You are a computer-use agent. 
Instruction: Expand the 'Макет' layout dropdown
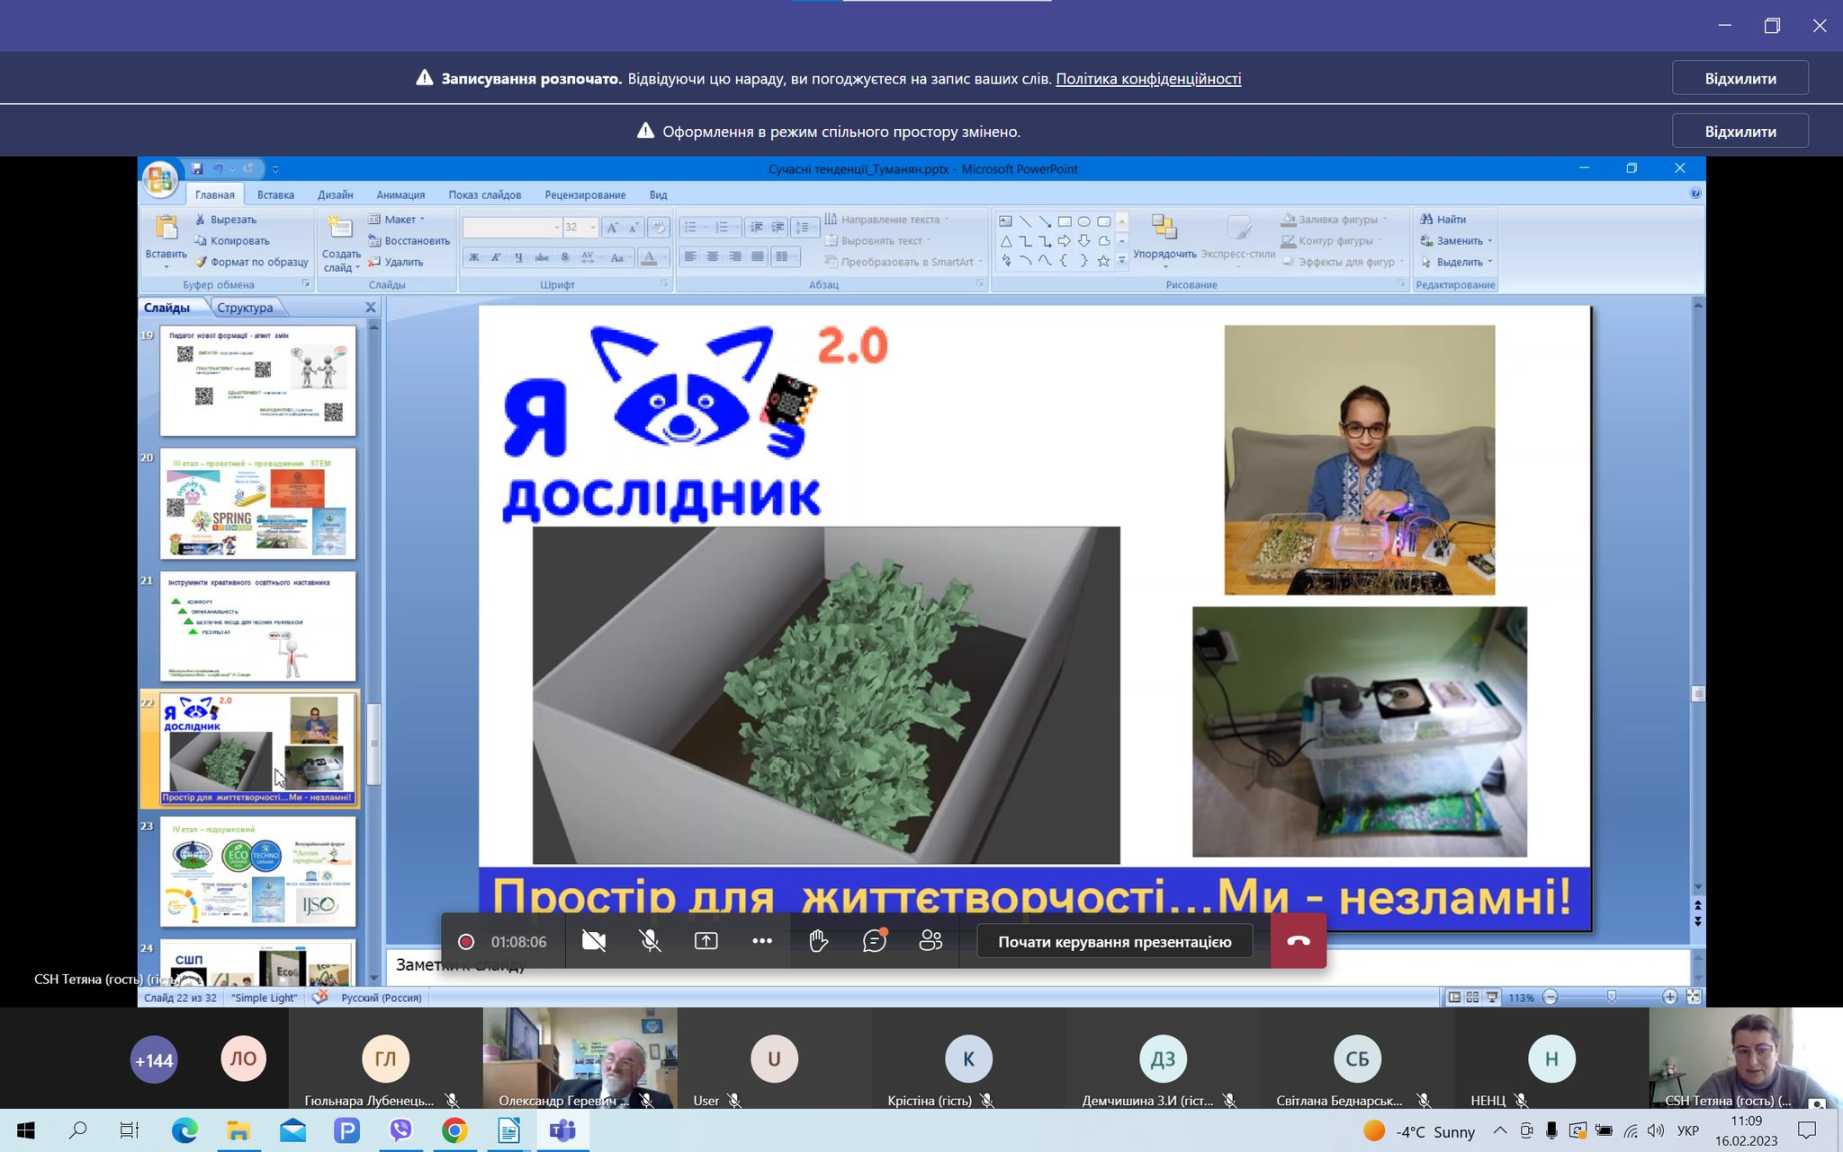coord(398,219)
